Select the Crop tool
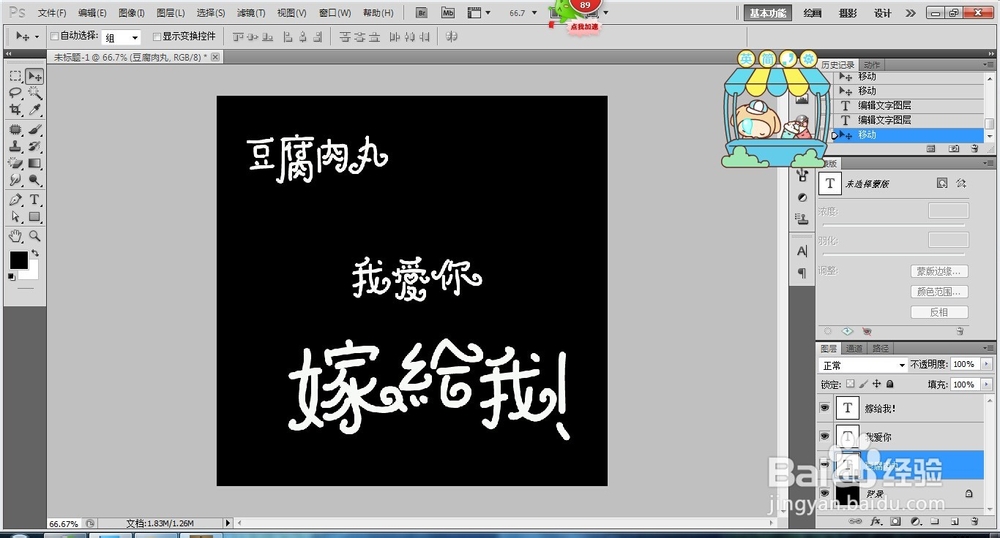1000x538 pixels. (16, 110)
